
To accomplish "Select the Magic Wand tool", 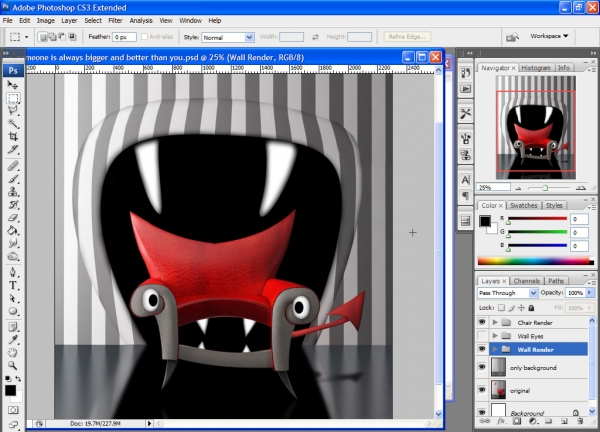I will point(13,124).
